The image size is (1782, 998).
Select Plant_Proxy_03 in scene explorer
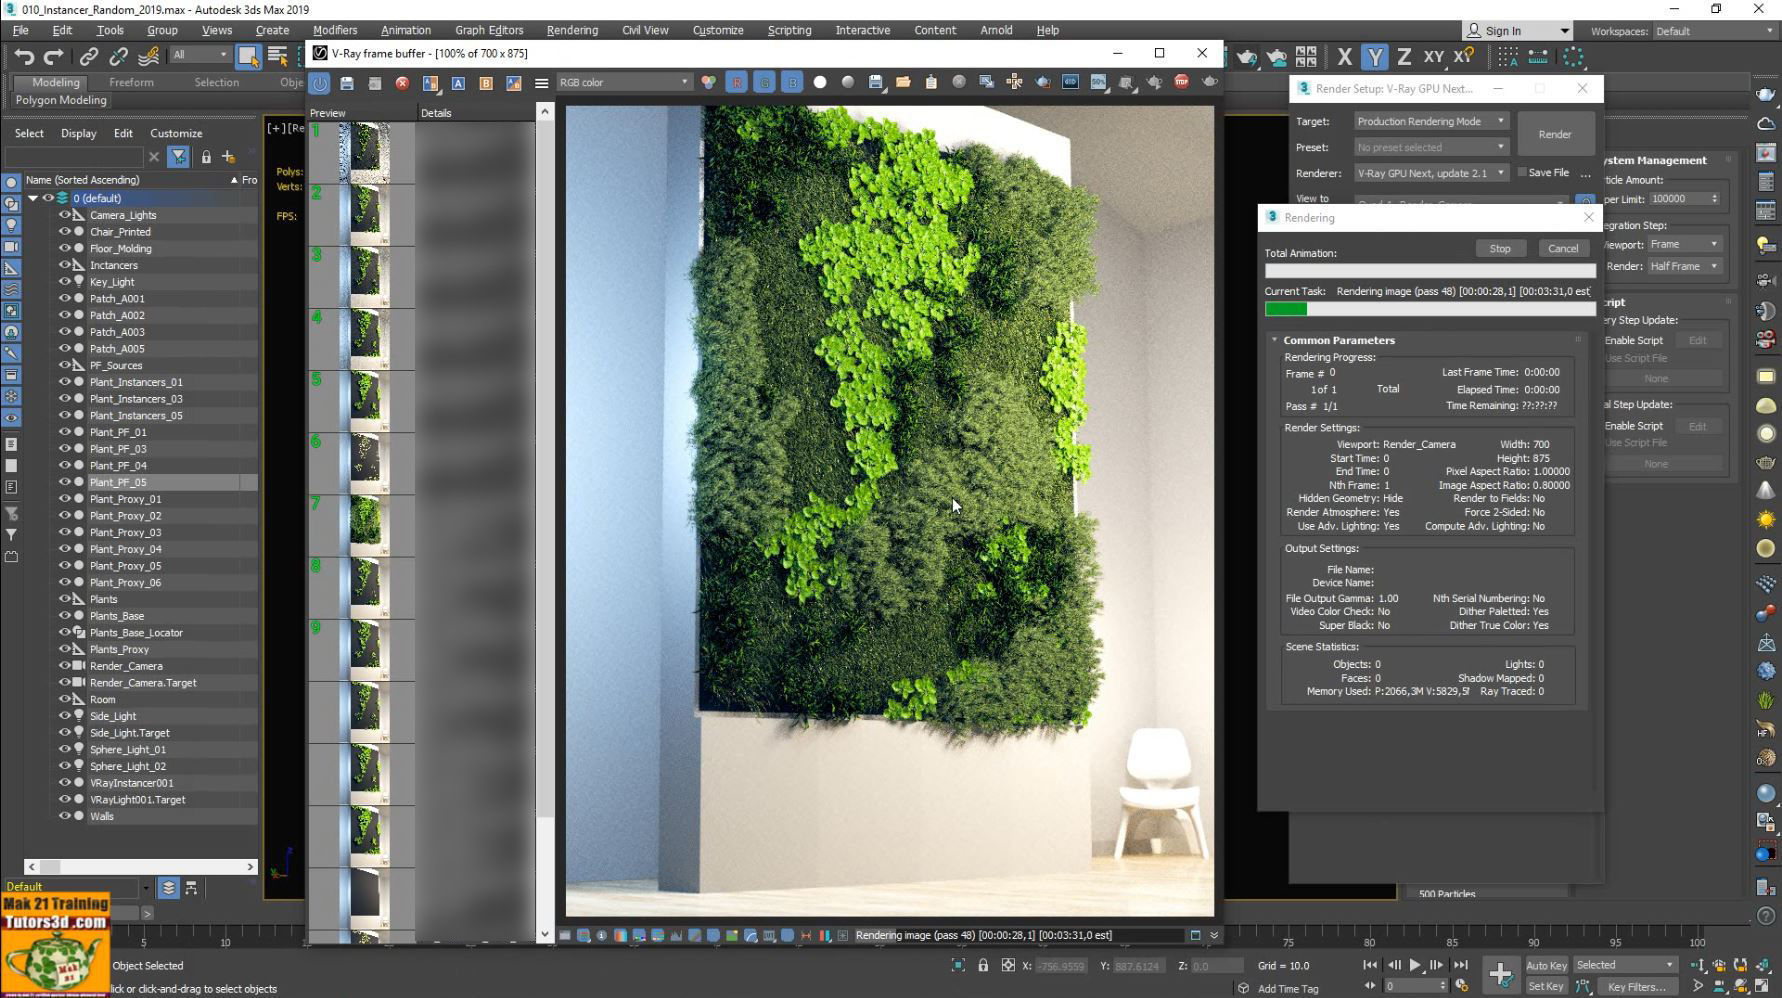[125, 533]
